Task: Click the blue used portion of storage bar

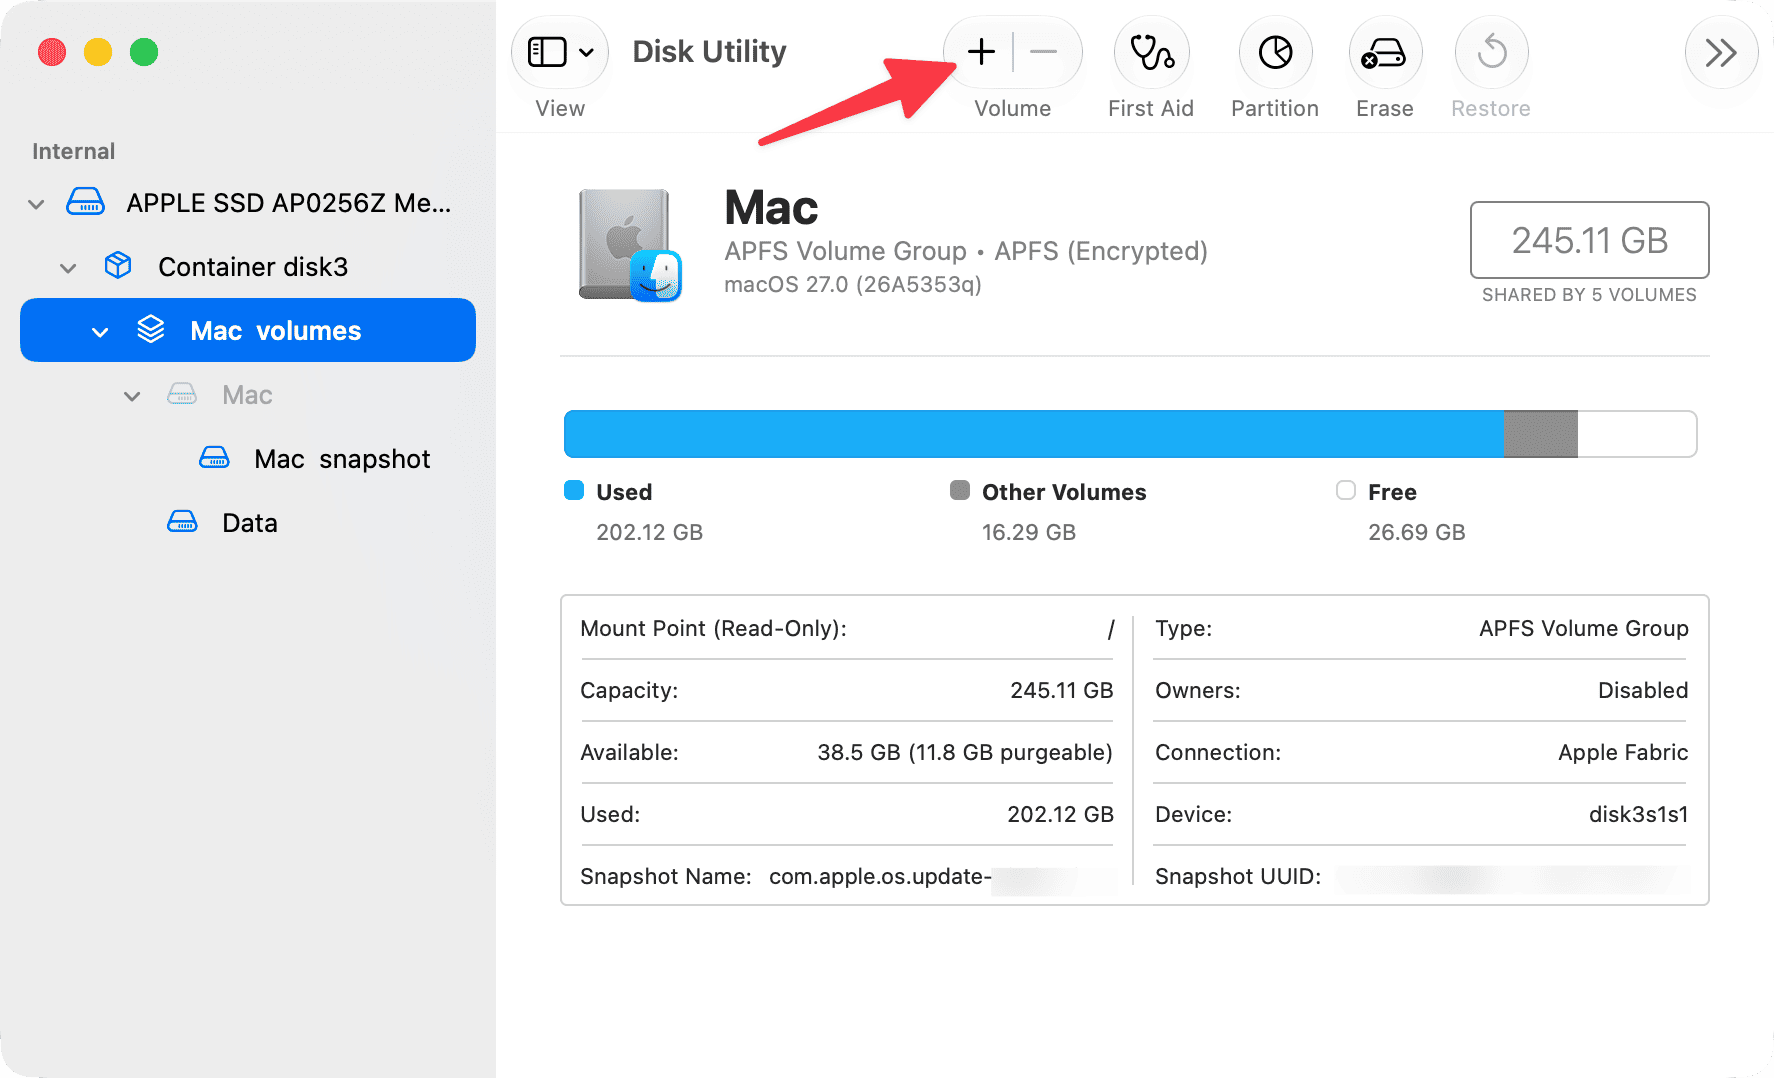Action: [1034, 434]
